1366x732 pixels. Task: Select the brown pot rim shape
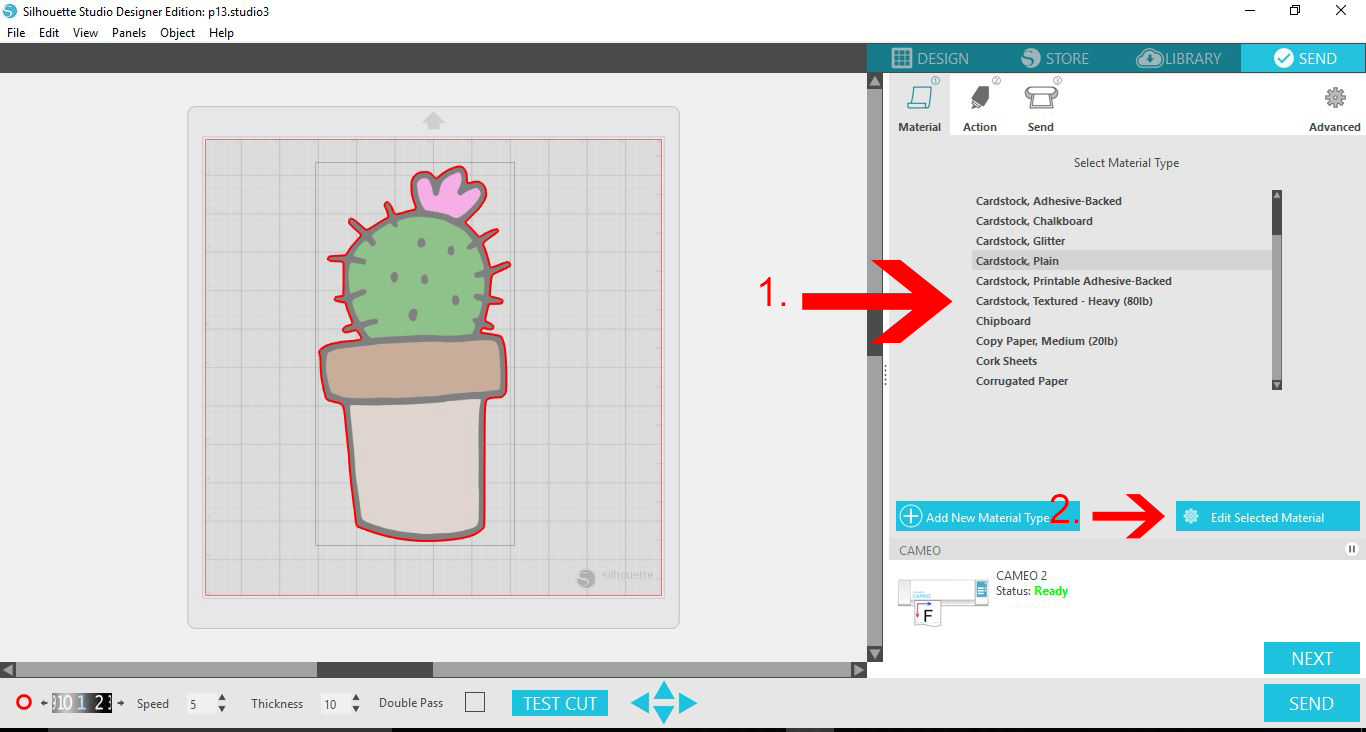(412, 368)
